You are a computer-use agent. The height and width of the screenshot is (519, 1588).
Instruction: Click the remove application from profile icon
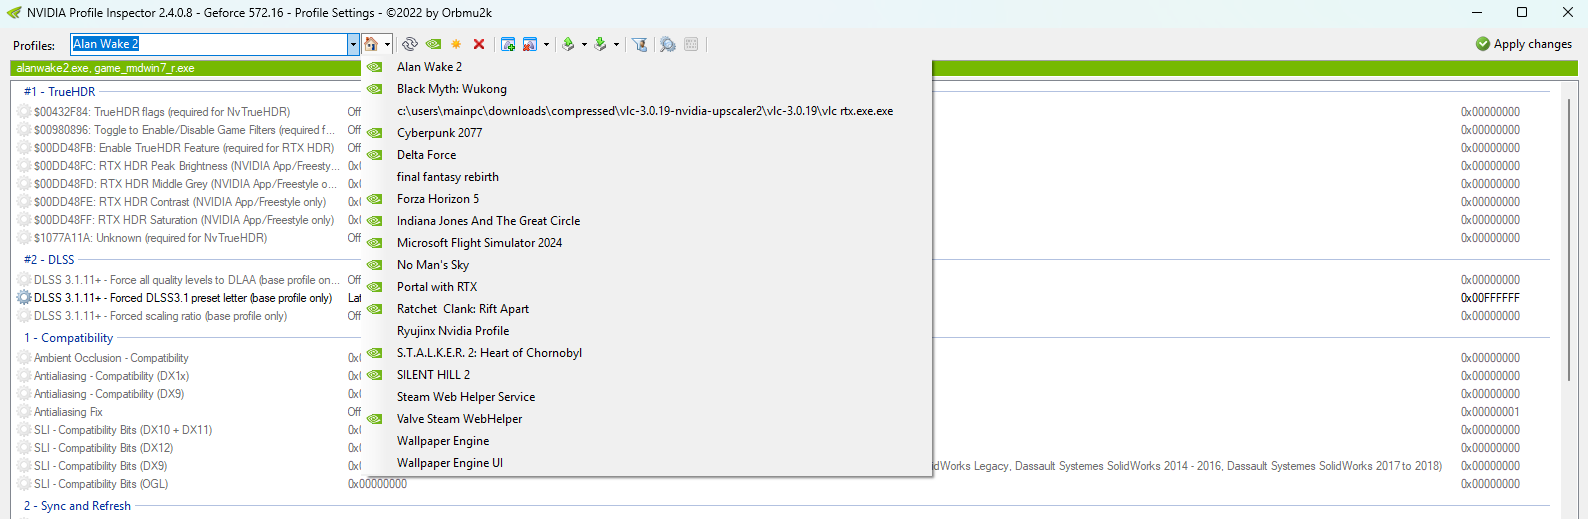tap(530, 44)
